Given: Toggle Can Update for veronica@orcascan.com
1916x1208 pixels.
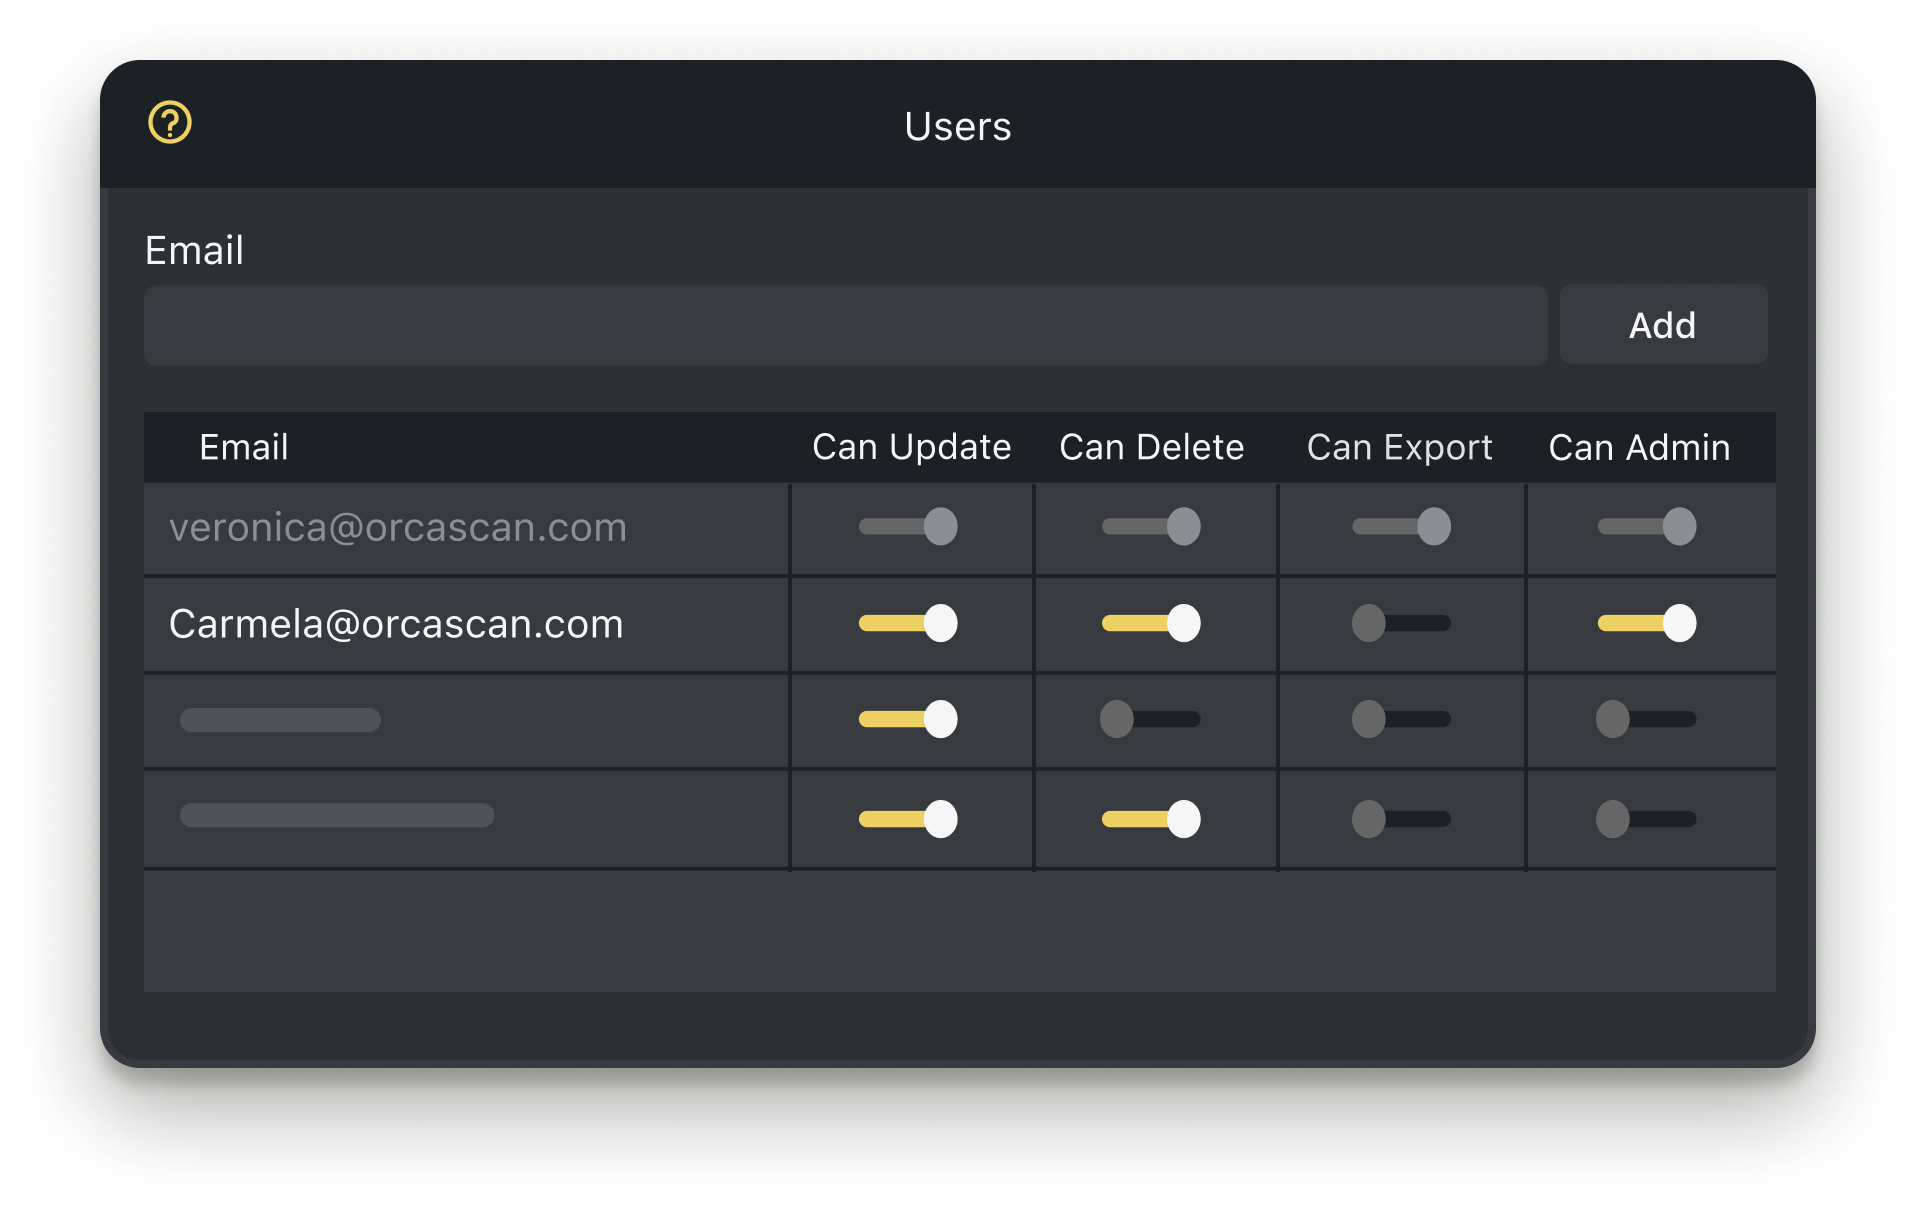Looking at the screenshot, I should tap(910, 527).
